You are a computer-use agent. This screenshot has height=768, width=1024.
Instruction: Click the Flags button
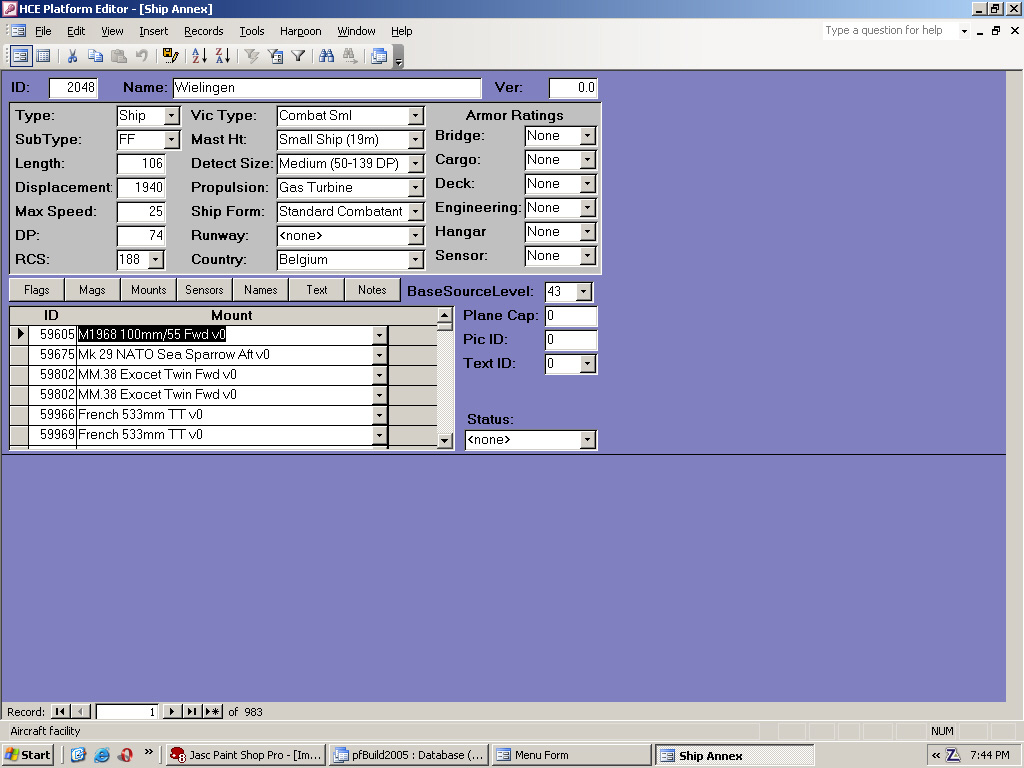point(37,290)
